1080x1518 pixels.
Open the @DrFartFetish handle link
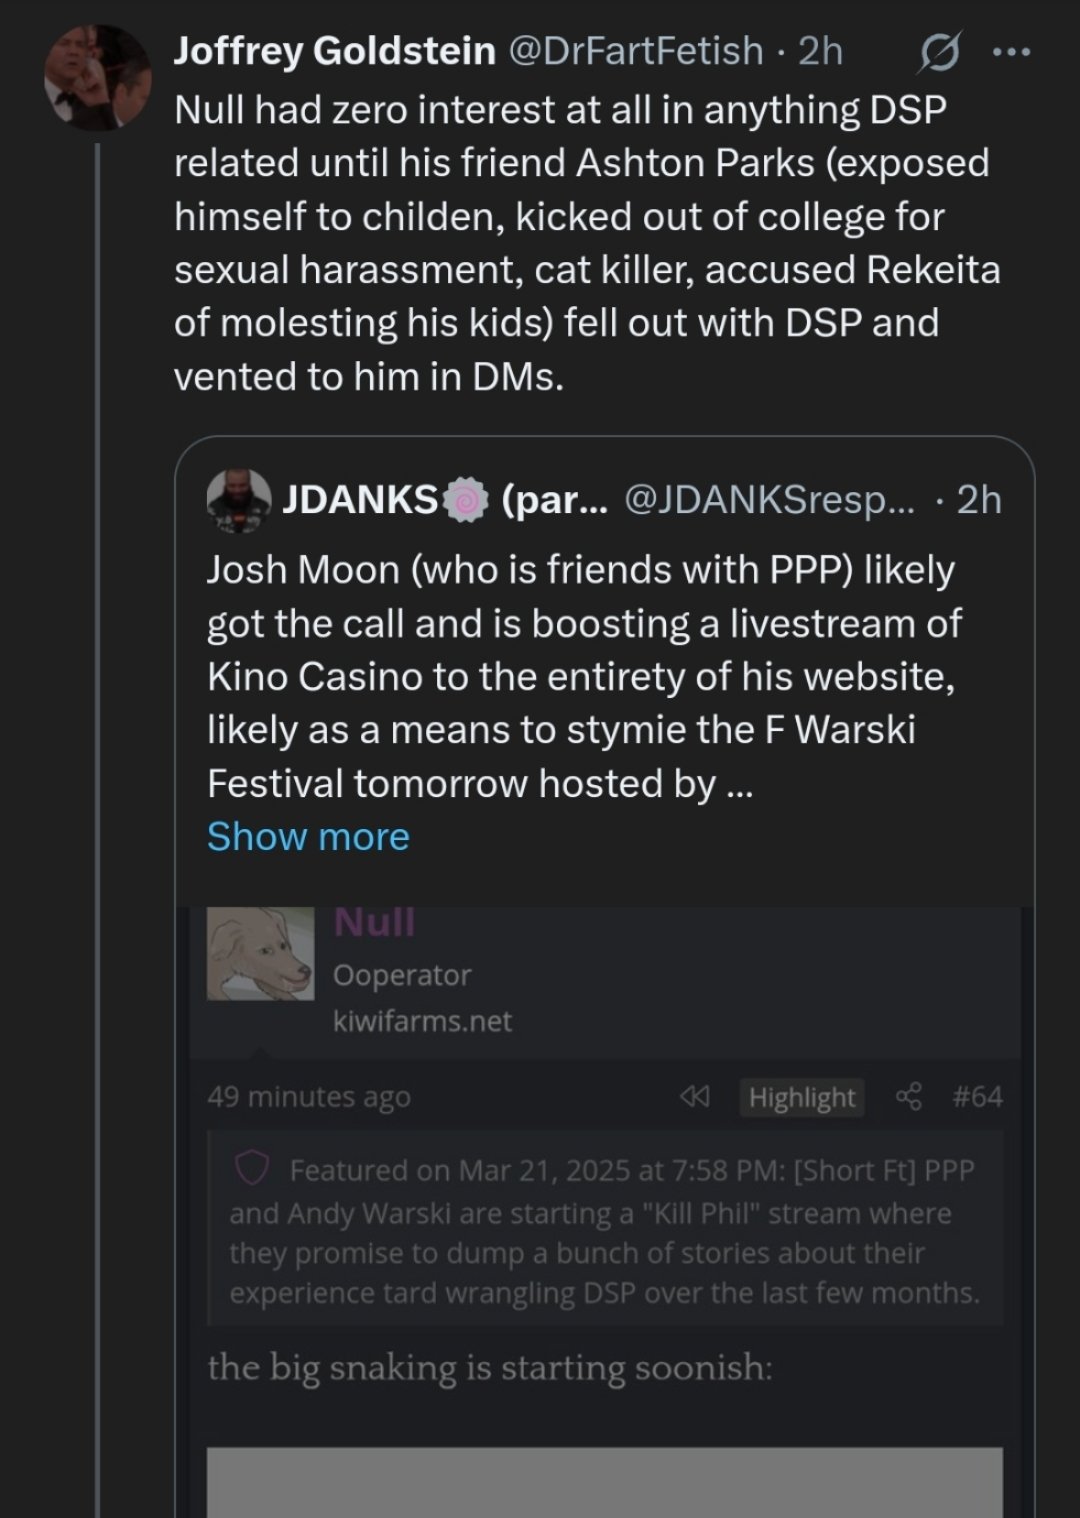[x=636, y=50]
